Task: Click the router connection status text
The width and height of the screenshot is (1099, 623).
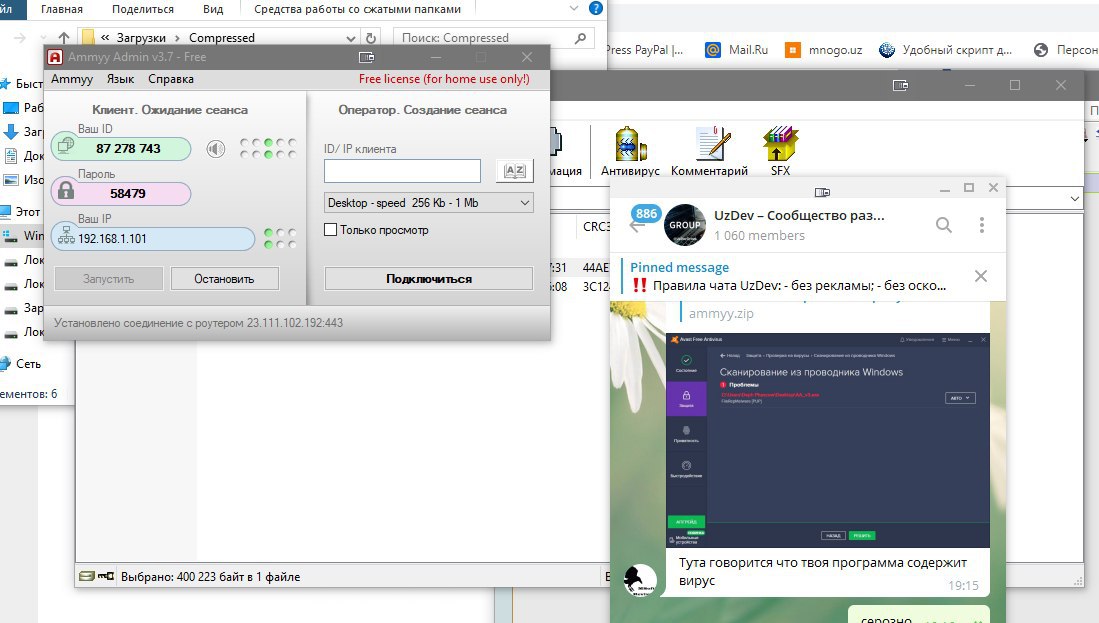Action: coord(198,323)
